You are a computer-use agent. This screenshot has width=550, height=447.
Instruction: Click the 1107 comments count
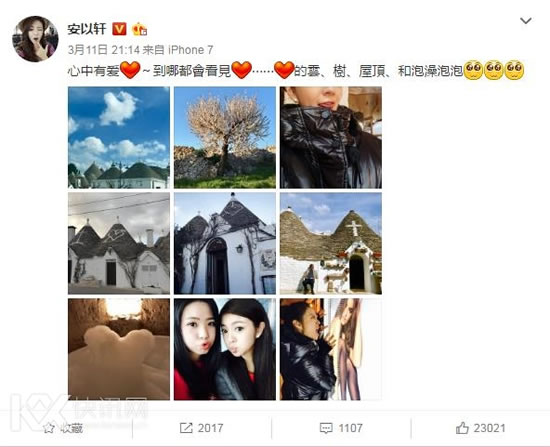(x=350, y=428)
